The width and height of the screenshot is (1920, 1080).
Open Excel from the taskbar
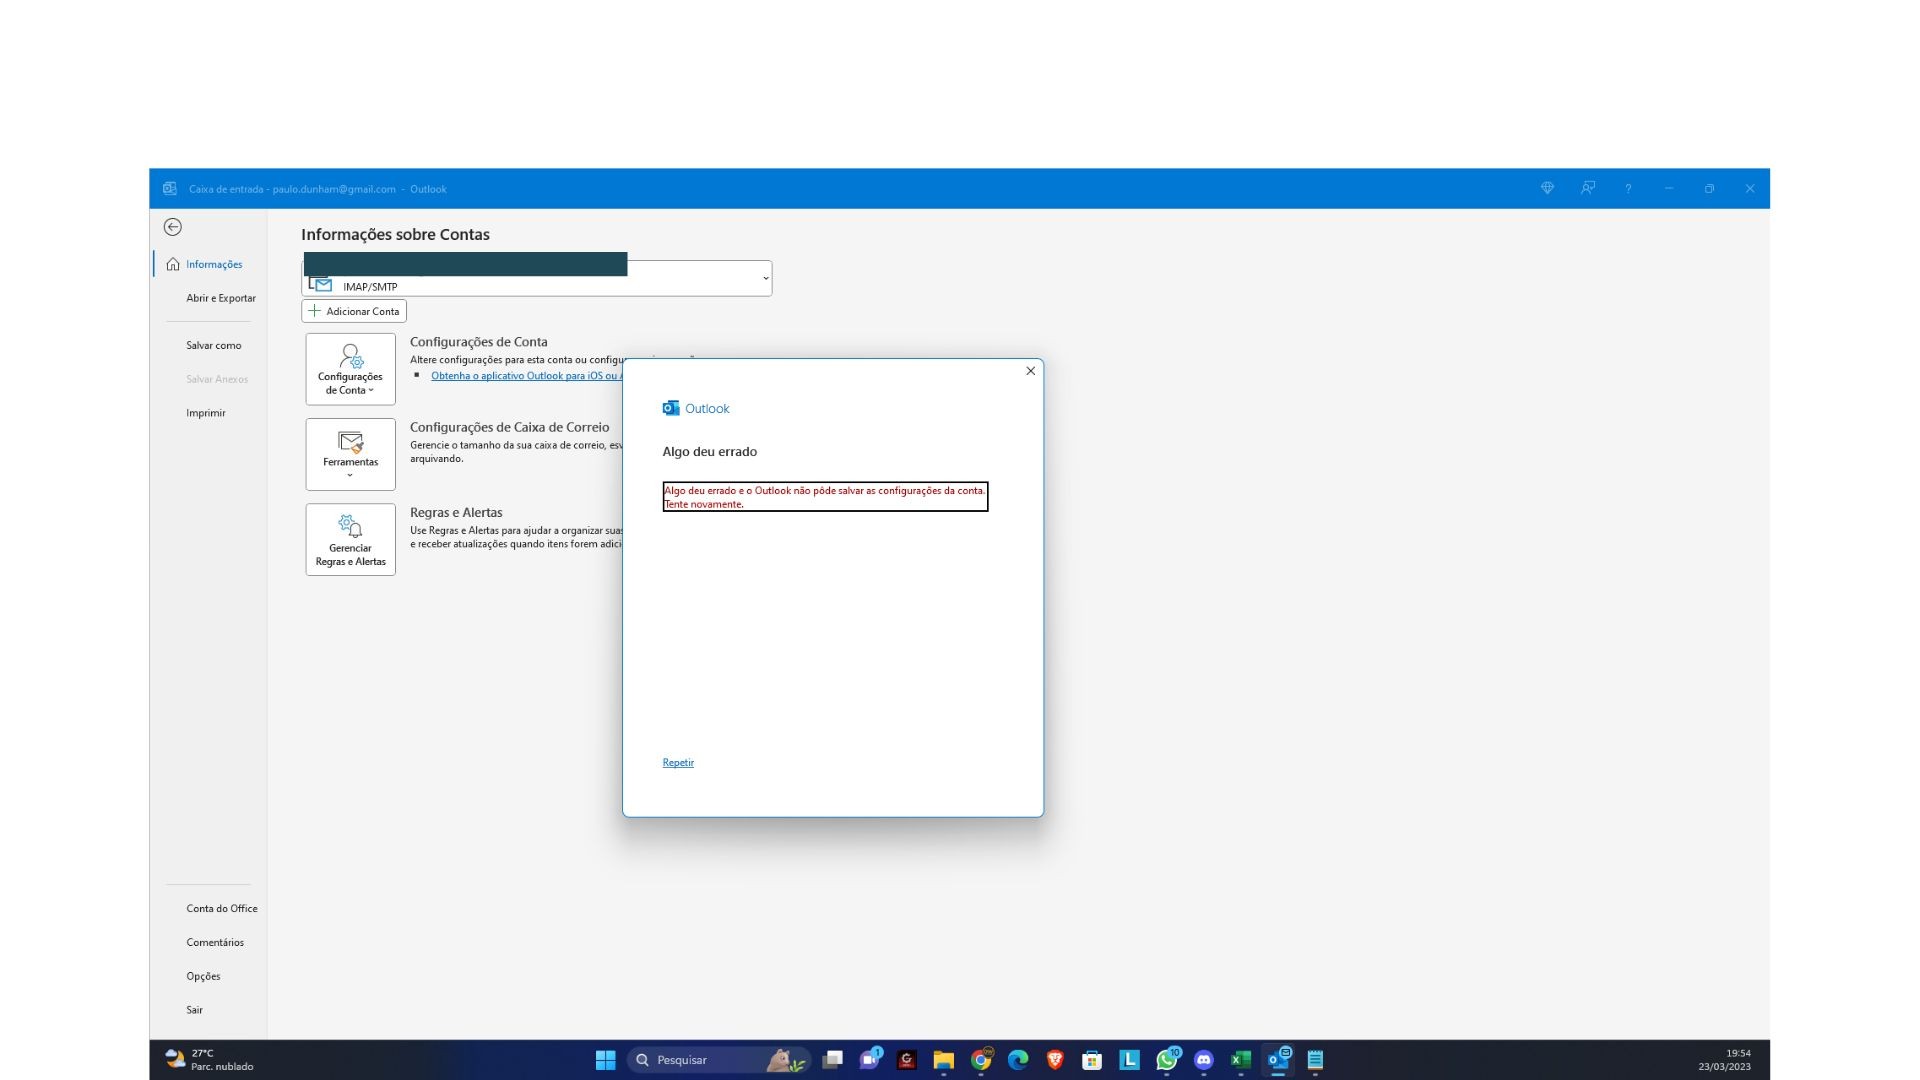click(x=1241, y=1060)
